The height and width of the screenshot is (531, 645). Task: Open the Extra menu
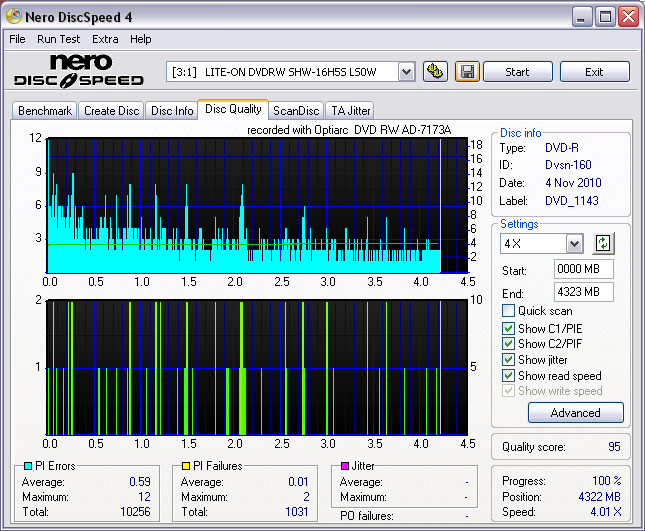pos(105,39)
